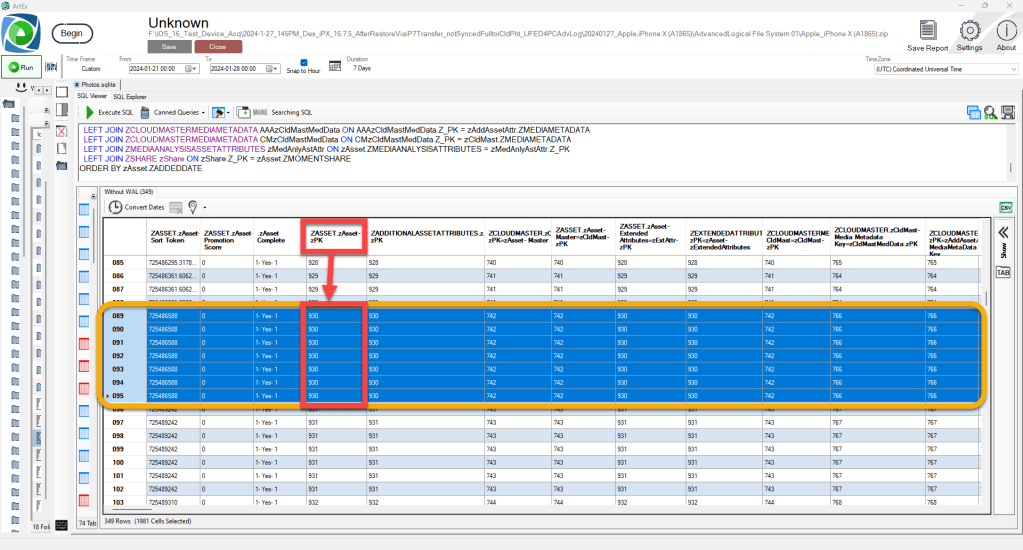Switch to the SQL Explorer tab
The height and width of the screenshot is (550, 1023).
[130, 97]
